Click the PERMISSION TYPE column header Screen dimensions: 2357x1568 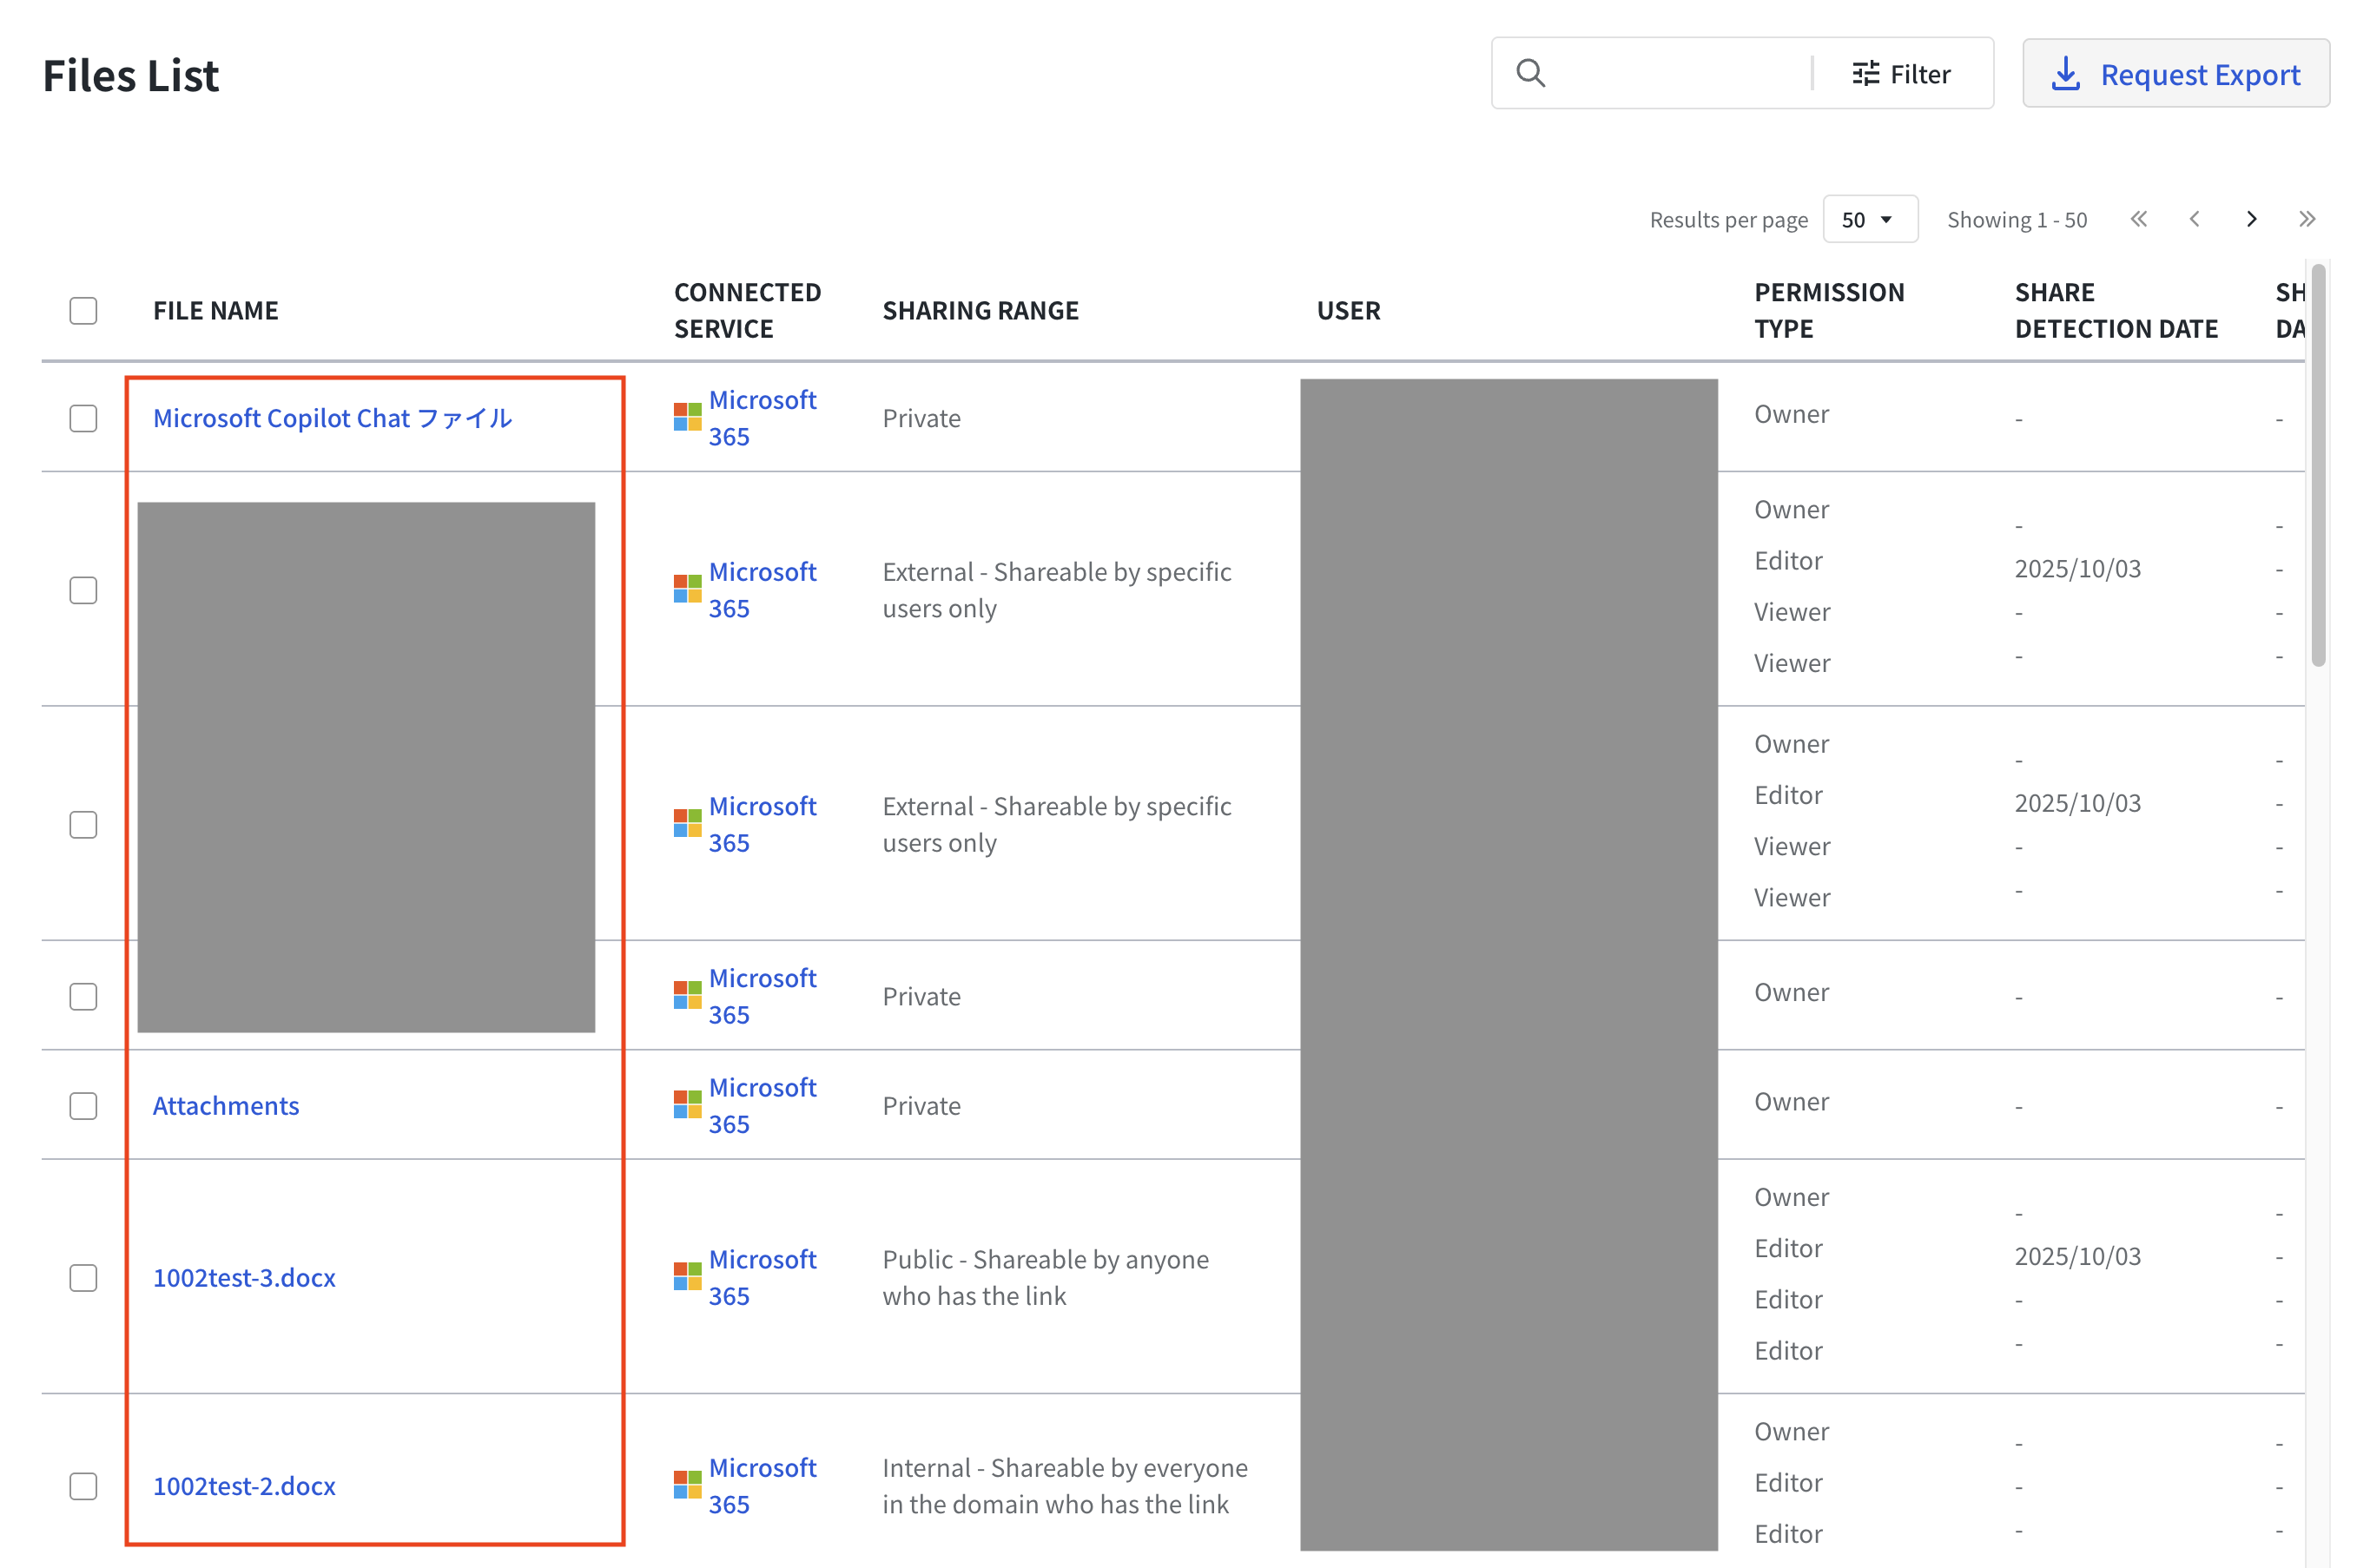click(x=1829, y=310)
